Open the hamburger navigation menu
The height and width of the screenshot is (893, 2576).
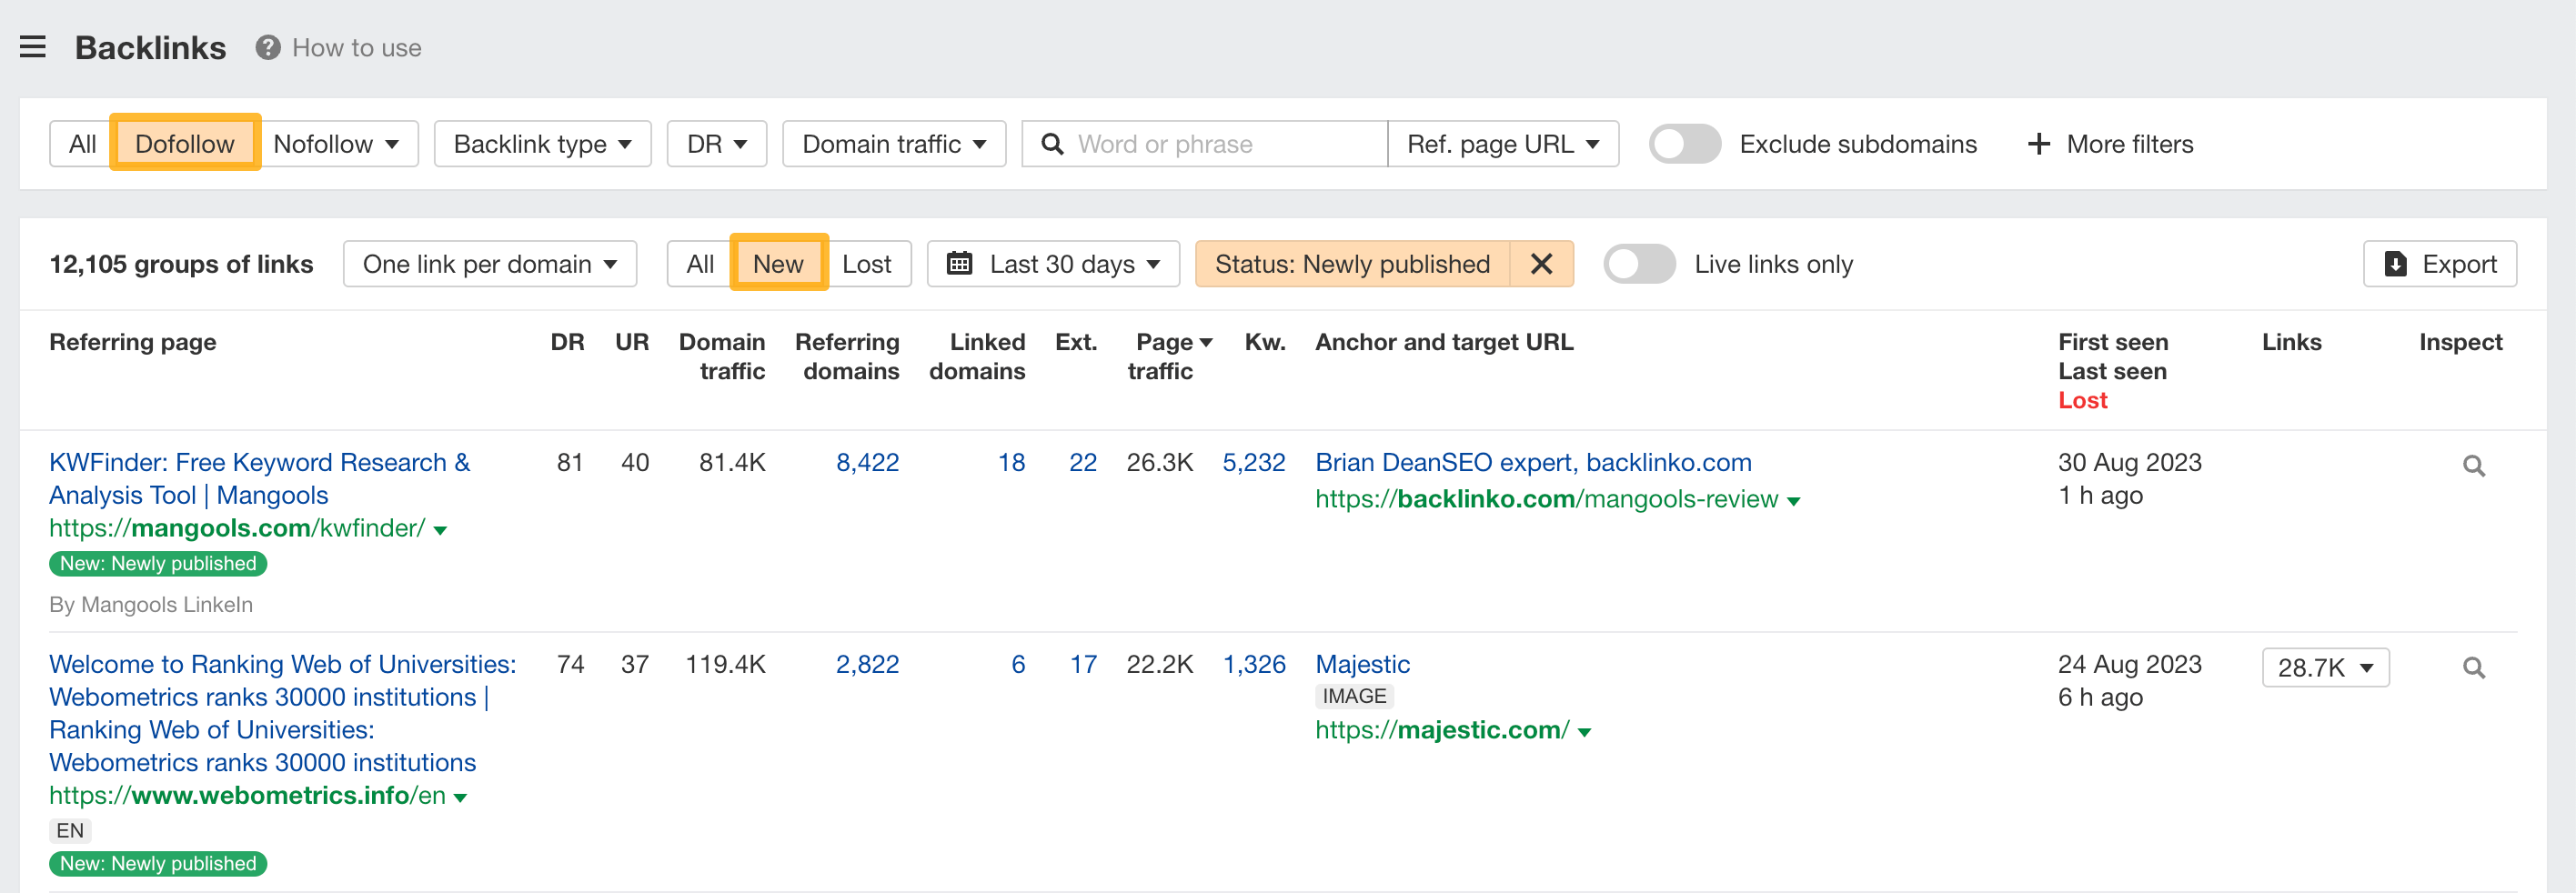33,46
